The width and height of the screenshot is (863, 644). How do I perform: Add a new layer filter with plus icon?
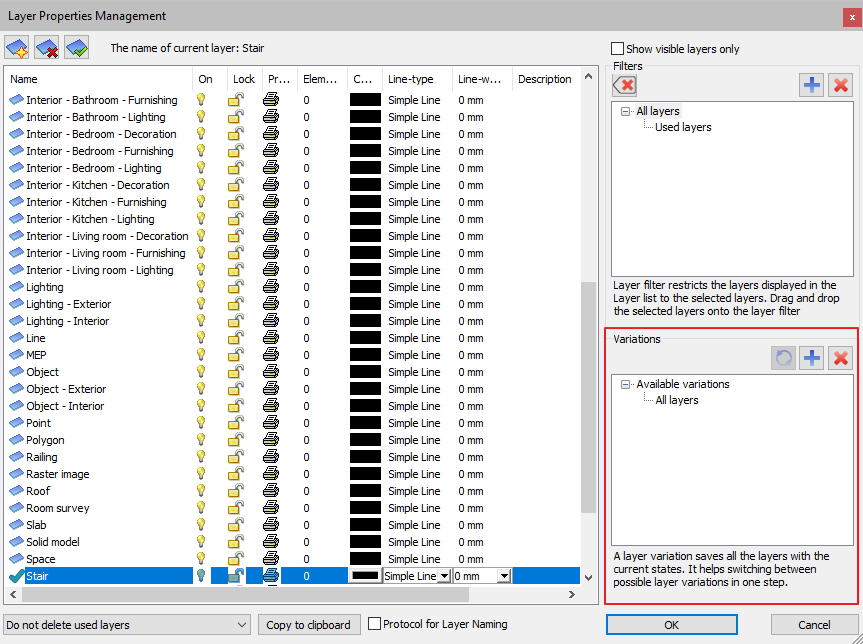(x=811, y=85)
